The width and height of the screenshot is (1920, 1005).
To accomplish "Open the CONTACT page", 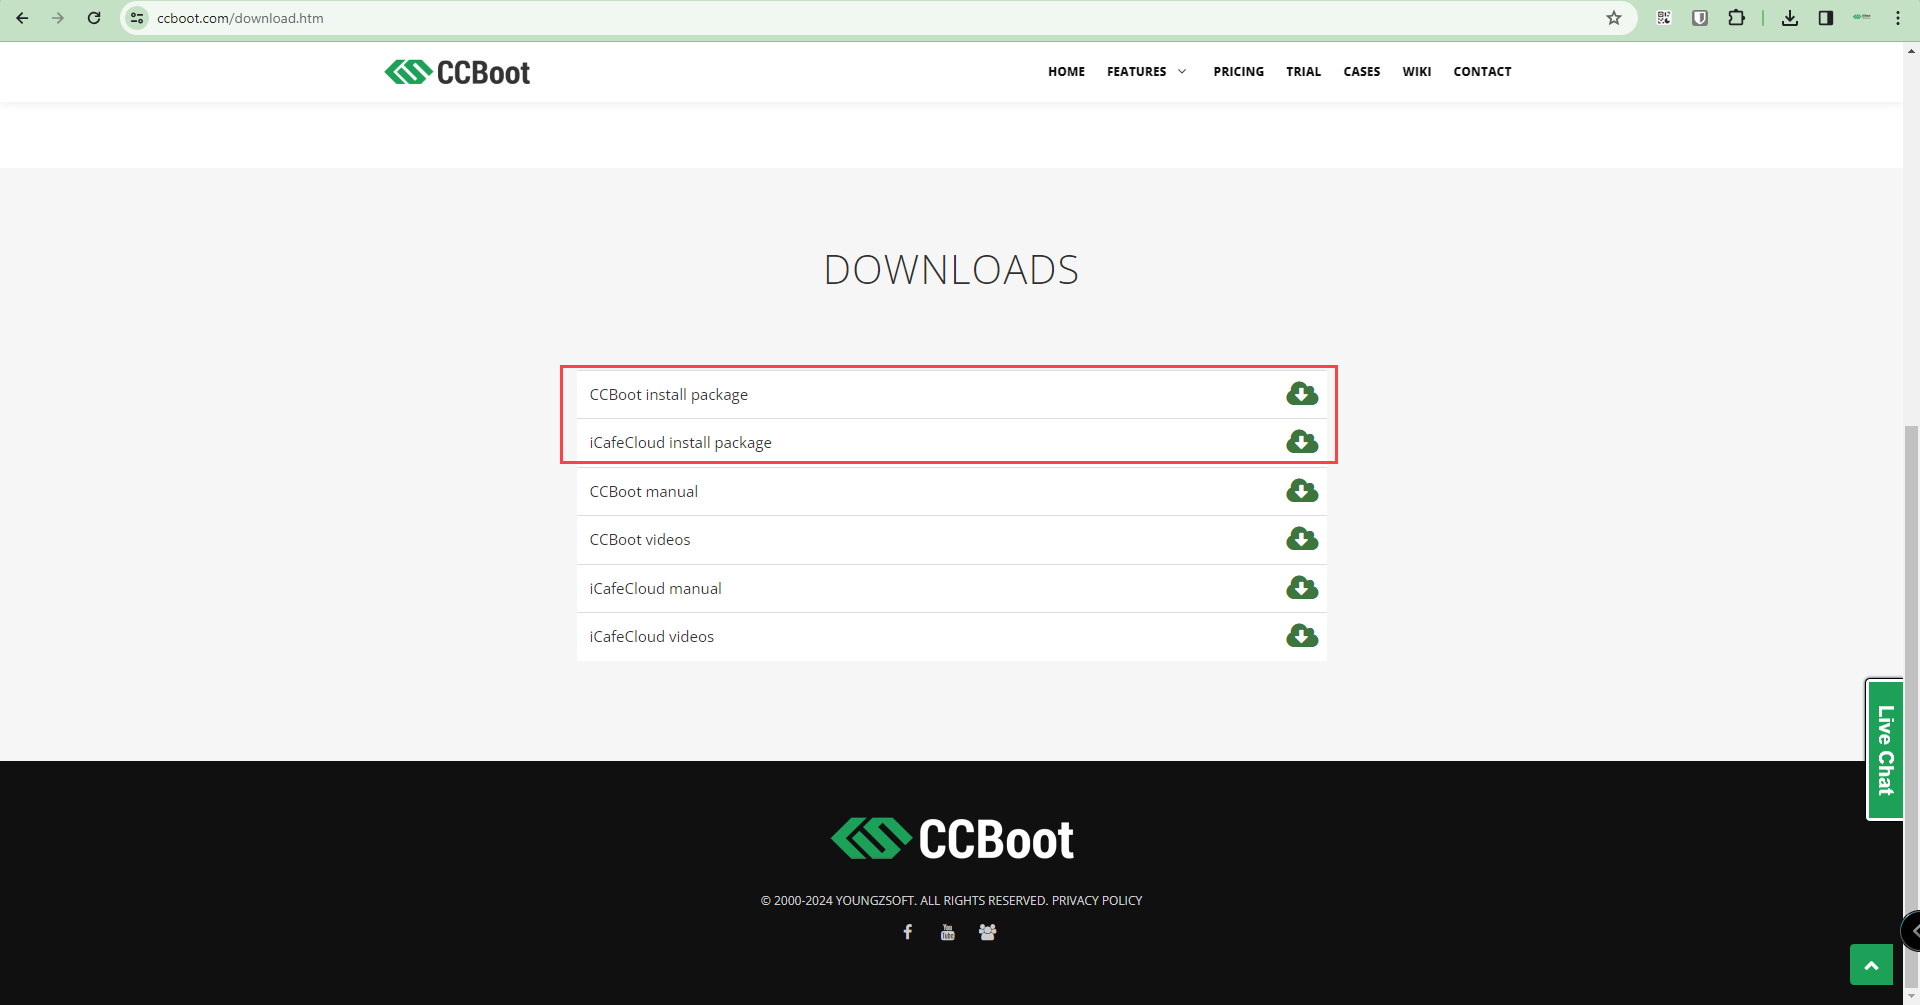I will [1483, 72].
